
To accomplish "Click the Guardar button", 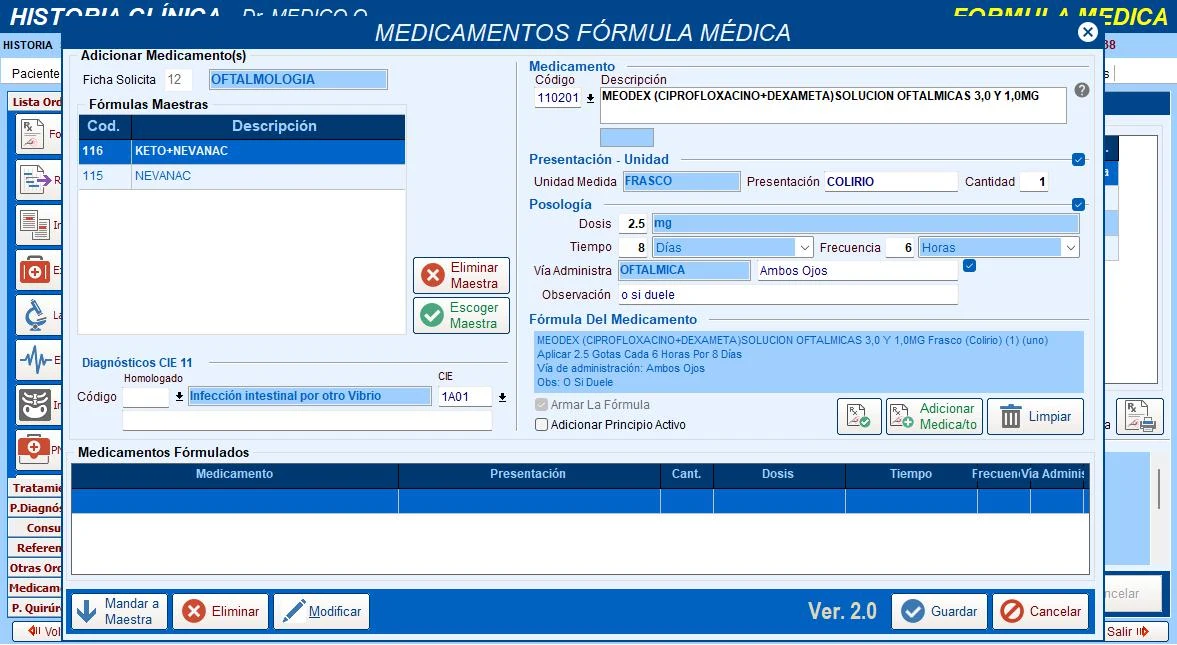I will [940, 611].
